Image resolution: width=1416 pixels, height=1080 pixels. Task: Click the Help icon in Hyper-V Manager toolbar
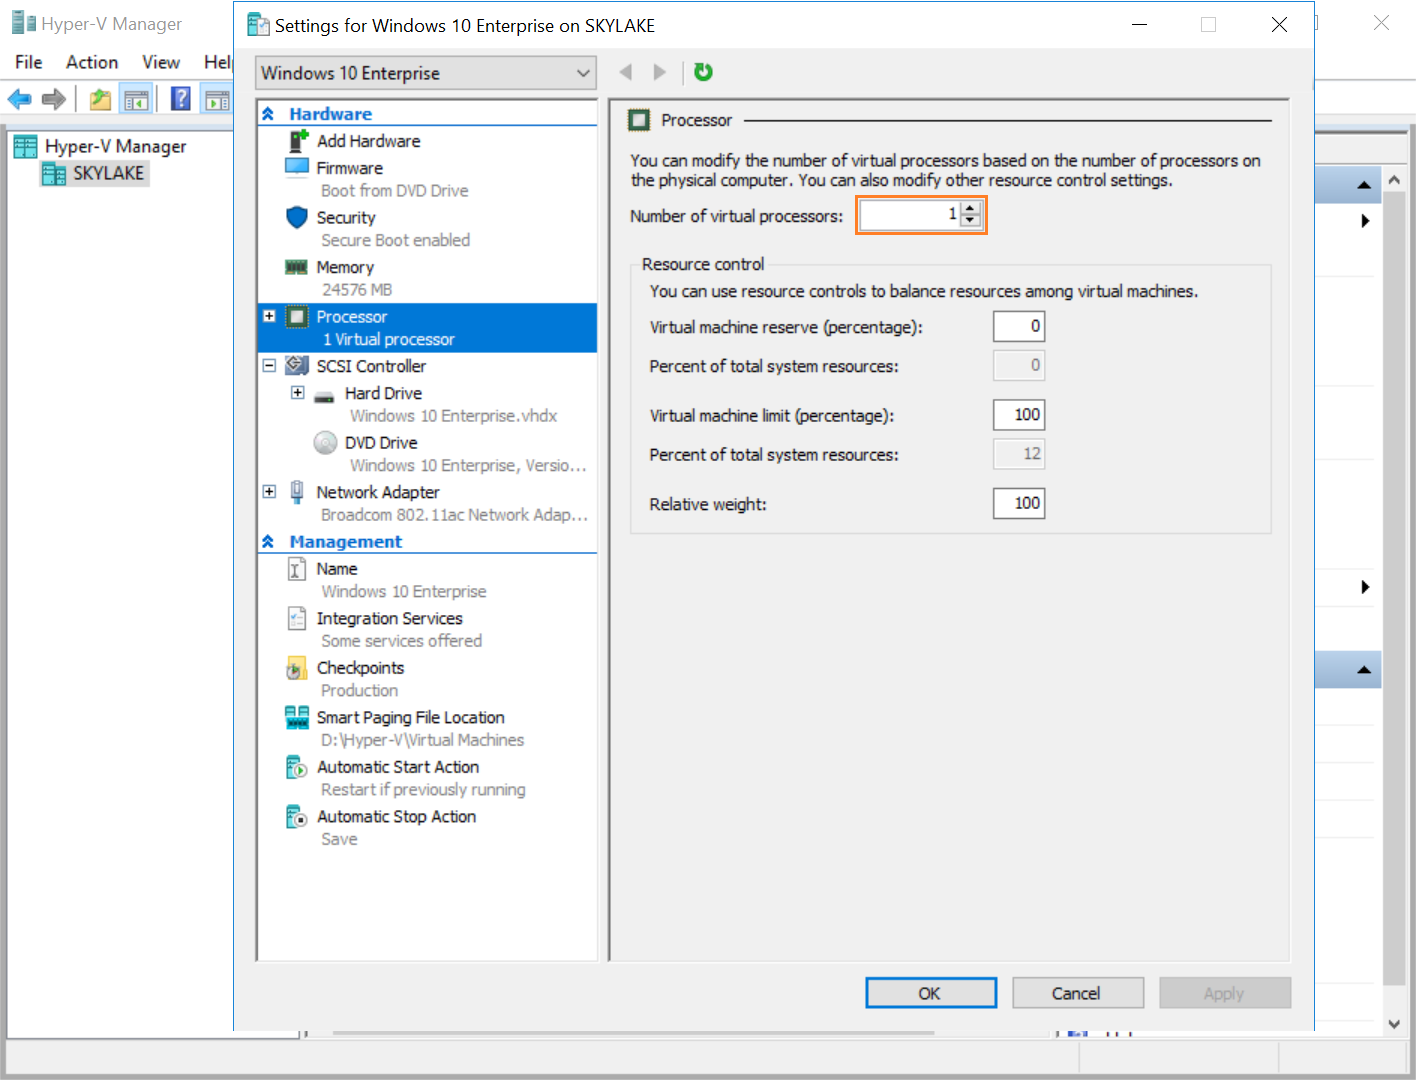(181, 99)
